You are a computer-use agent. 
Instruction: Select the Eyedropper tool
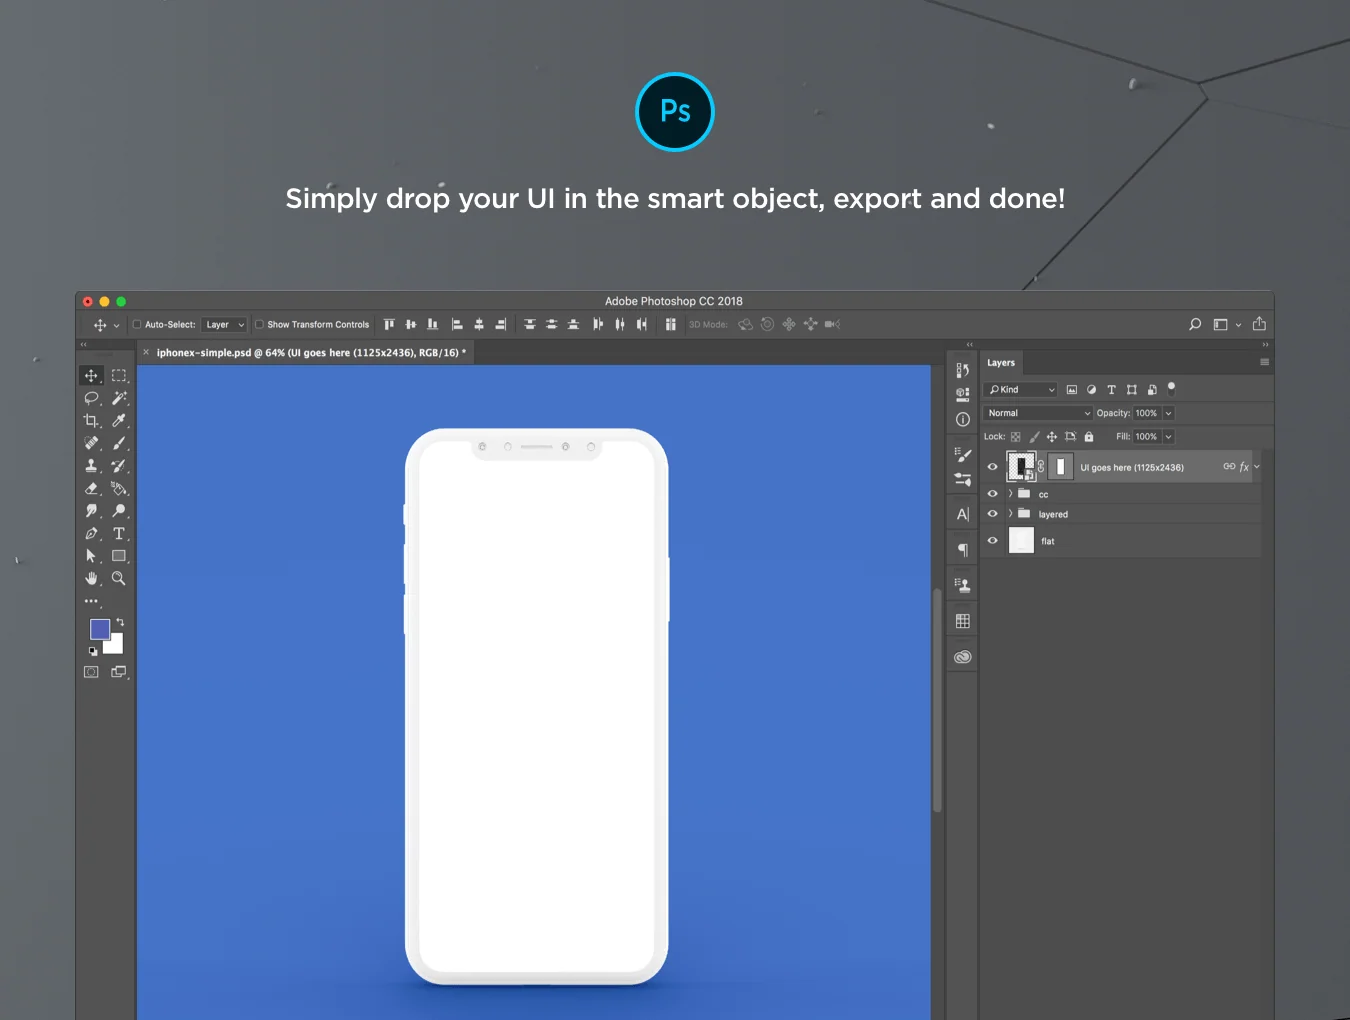[119, 421]
